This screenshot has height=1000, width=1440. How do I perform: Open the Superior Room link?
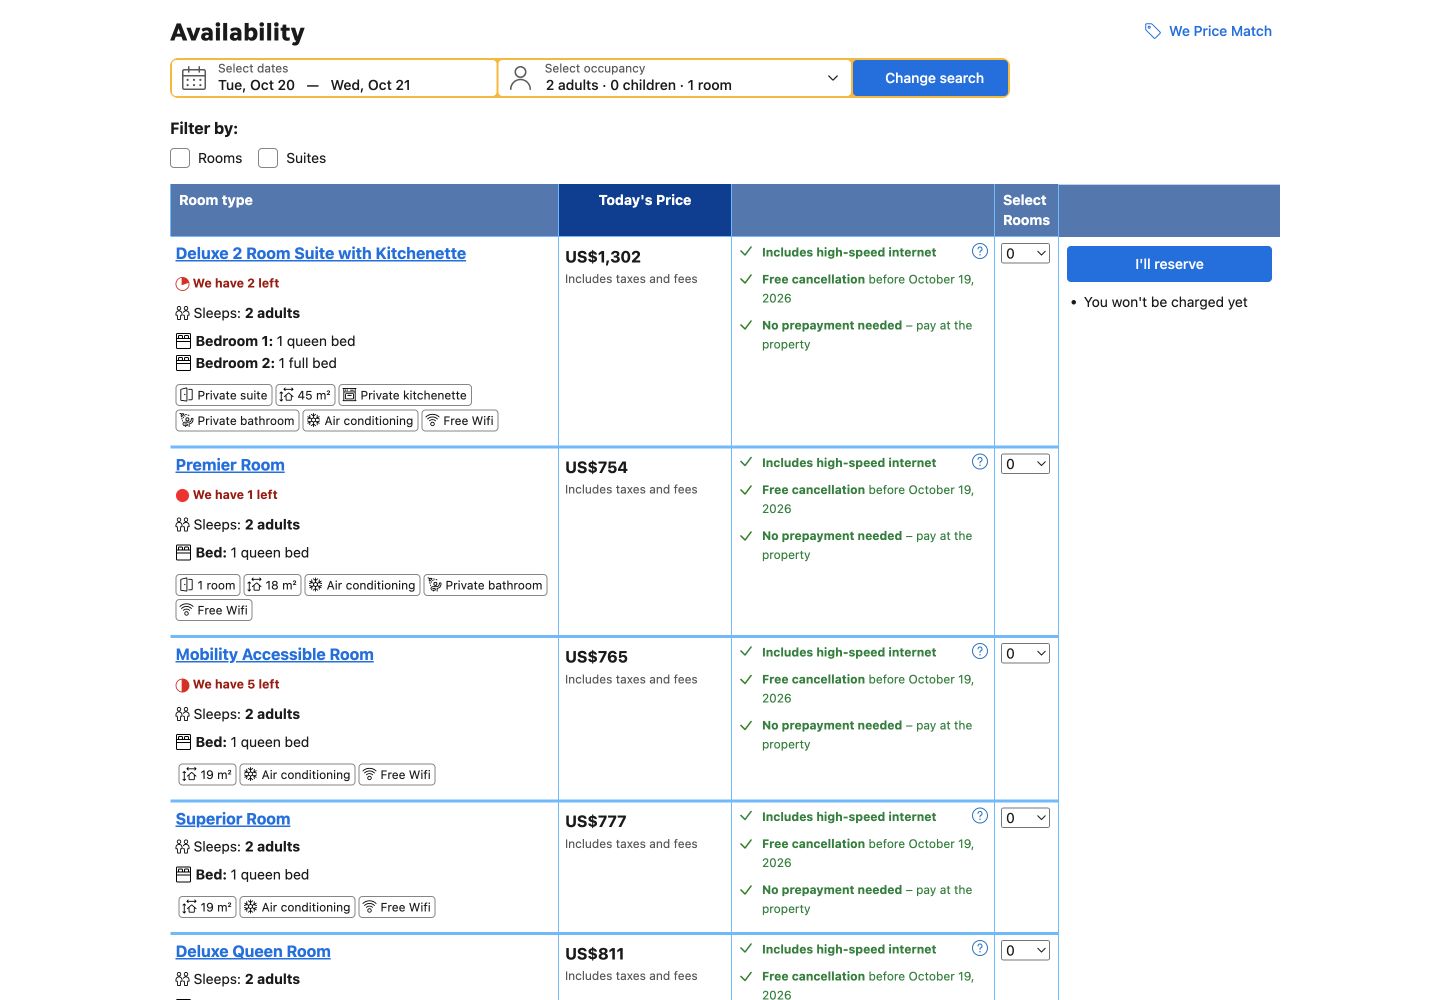[233, 819]
